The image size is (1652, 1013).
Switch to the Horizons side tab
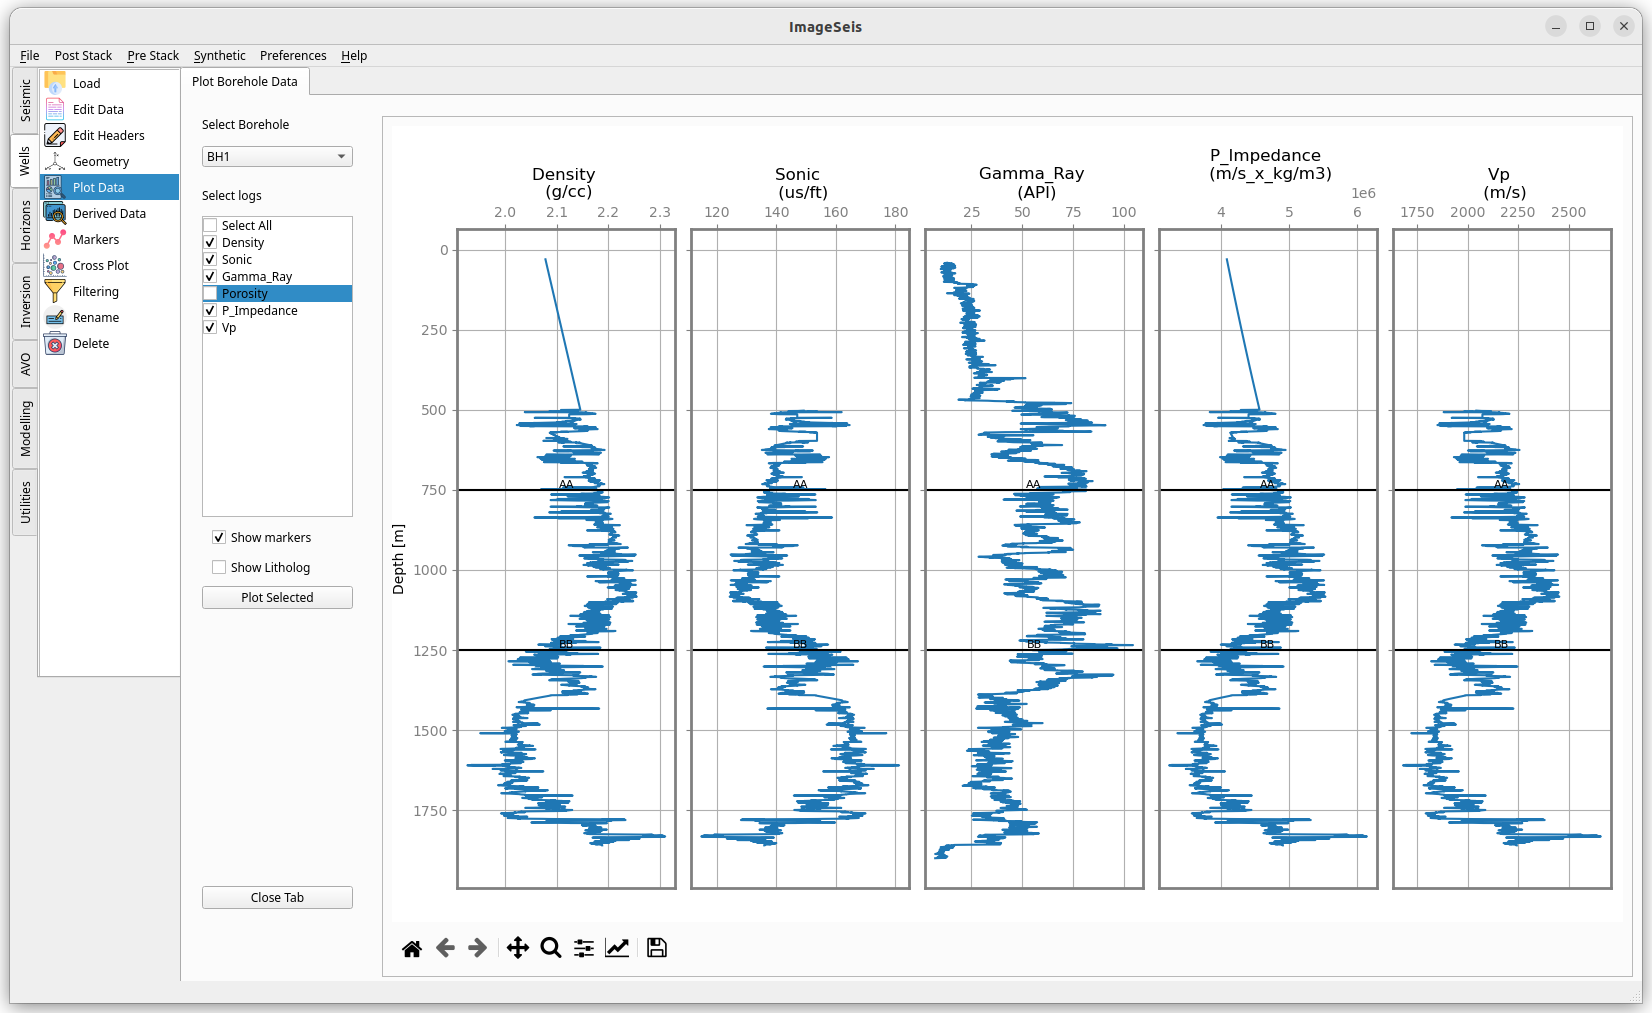pos(26,225)
